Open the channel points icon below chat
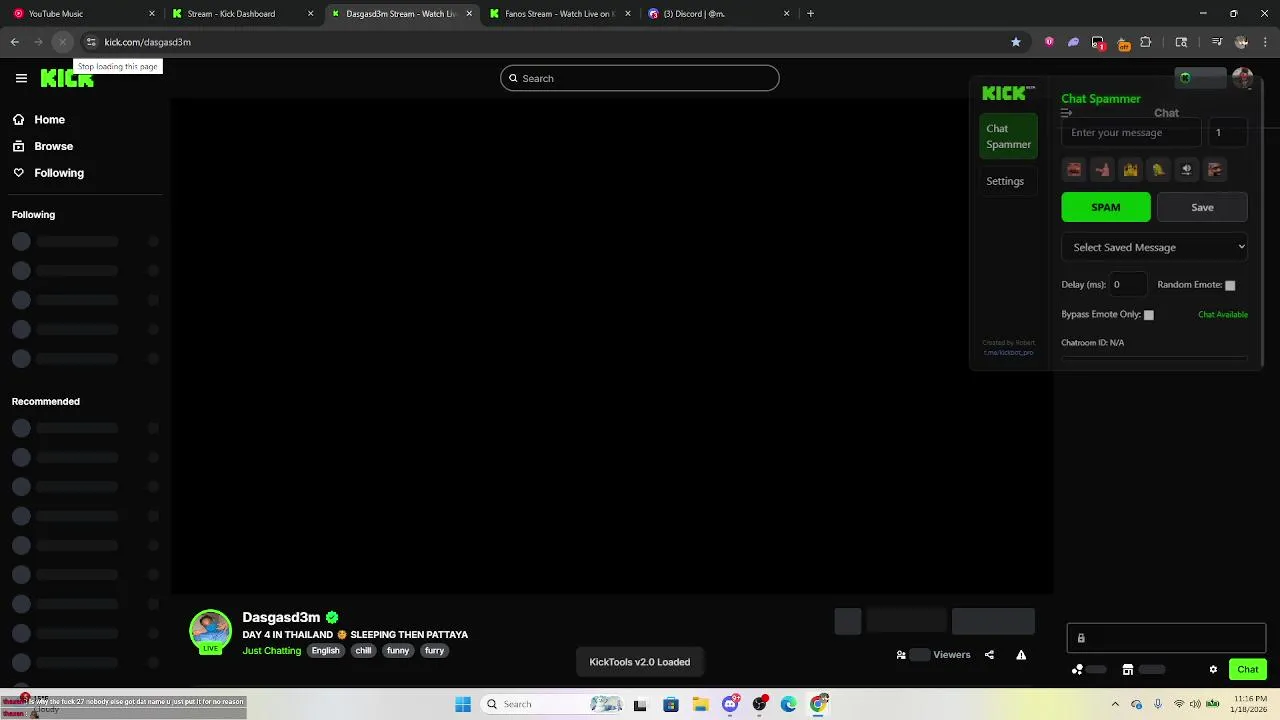The height and width of the screenshot is (720, 1280). (x=1077, y=669)
